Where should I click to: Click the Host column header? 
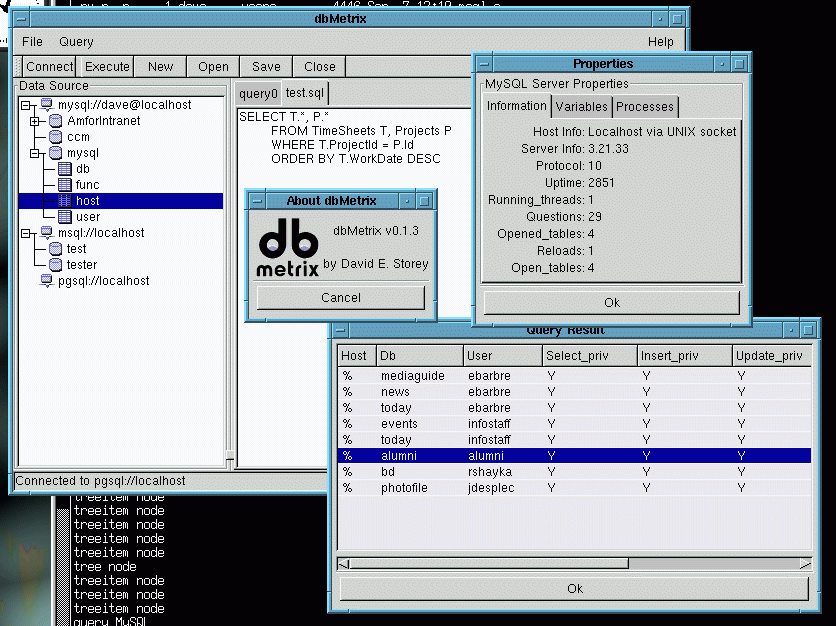pos(357,356)
